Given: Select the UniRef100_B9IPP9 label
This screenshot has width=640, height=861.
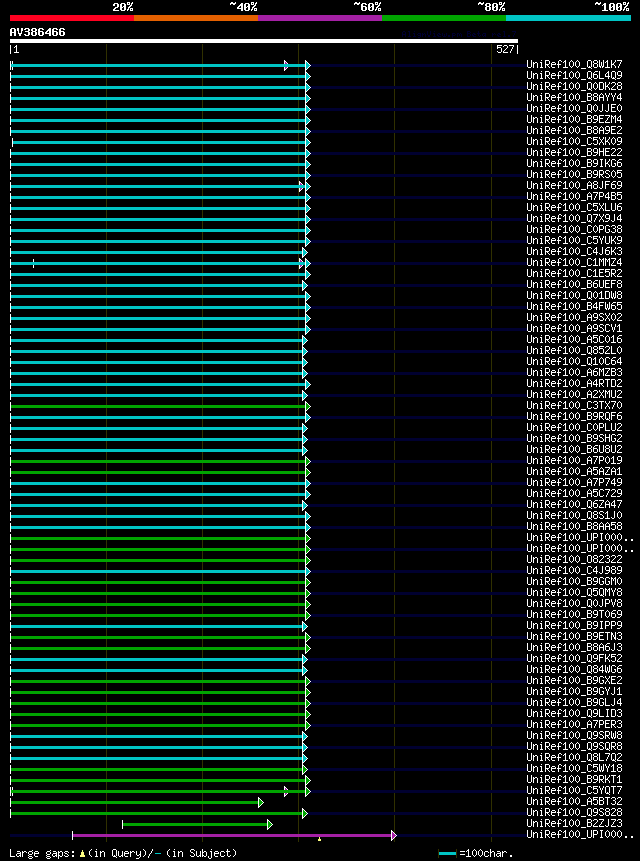Looking at the screenshot, I should tap(574, 625).
